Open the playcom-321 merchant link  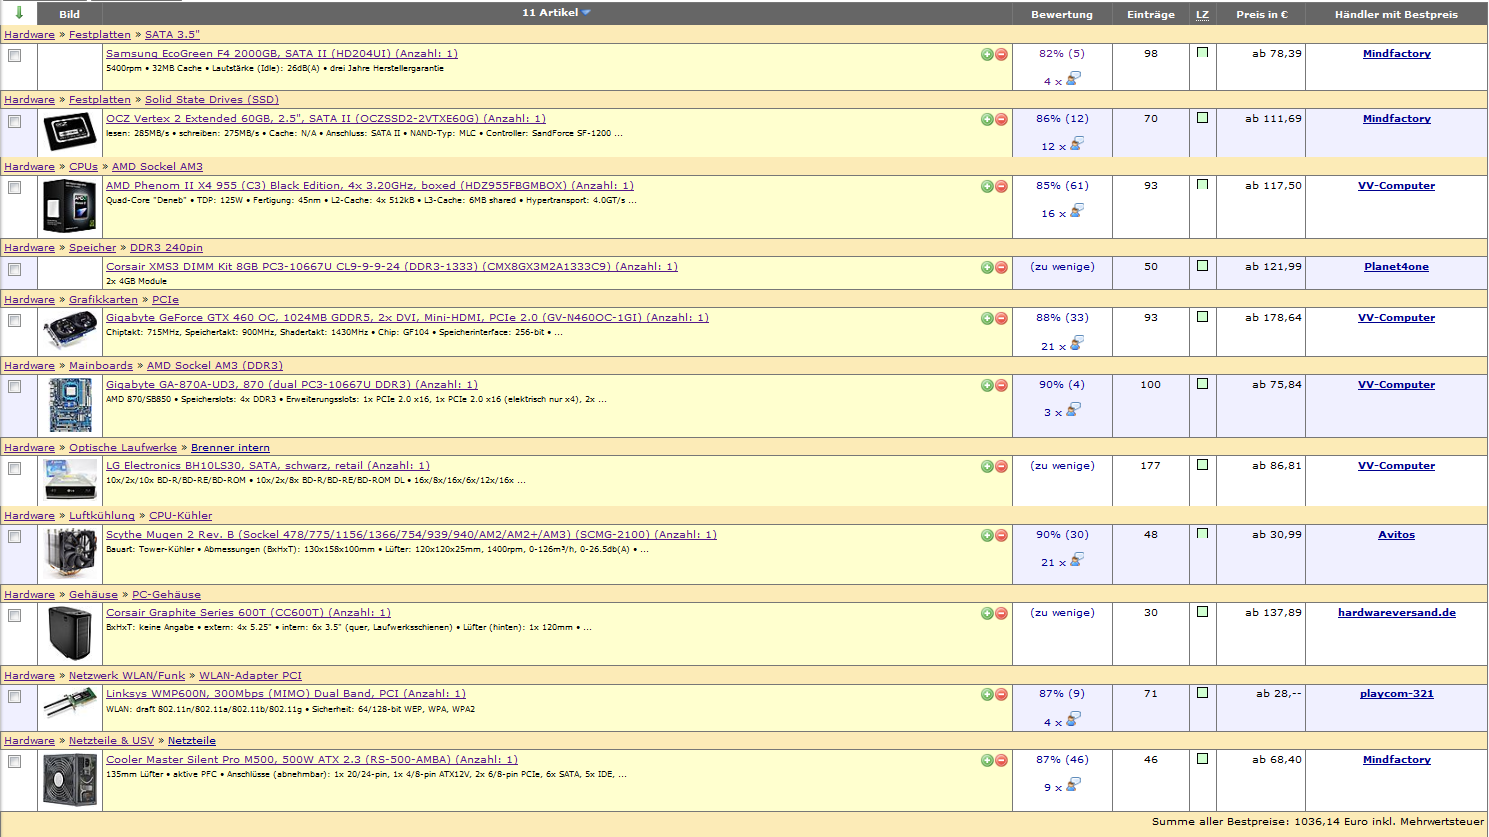(1396, 694)
